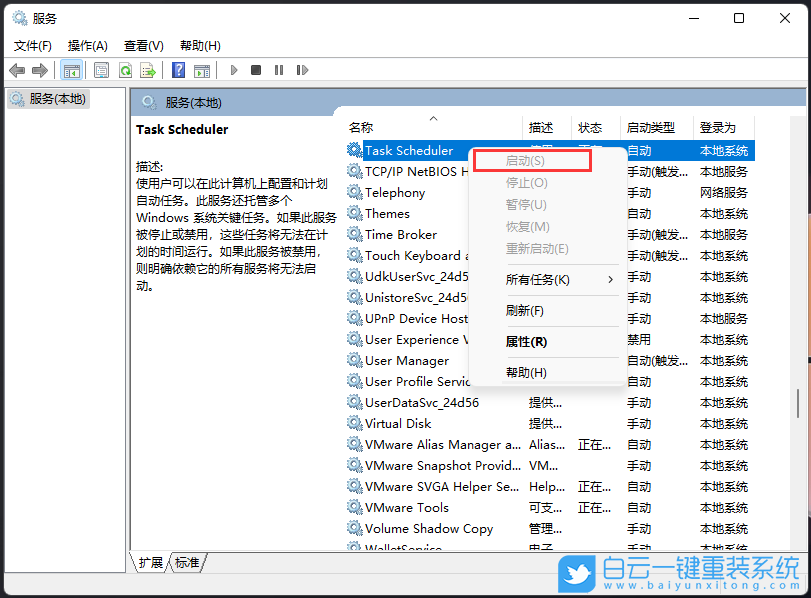Start the service with the play toolbar icon
The image size is (811, 598).
point(233,70)
